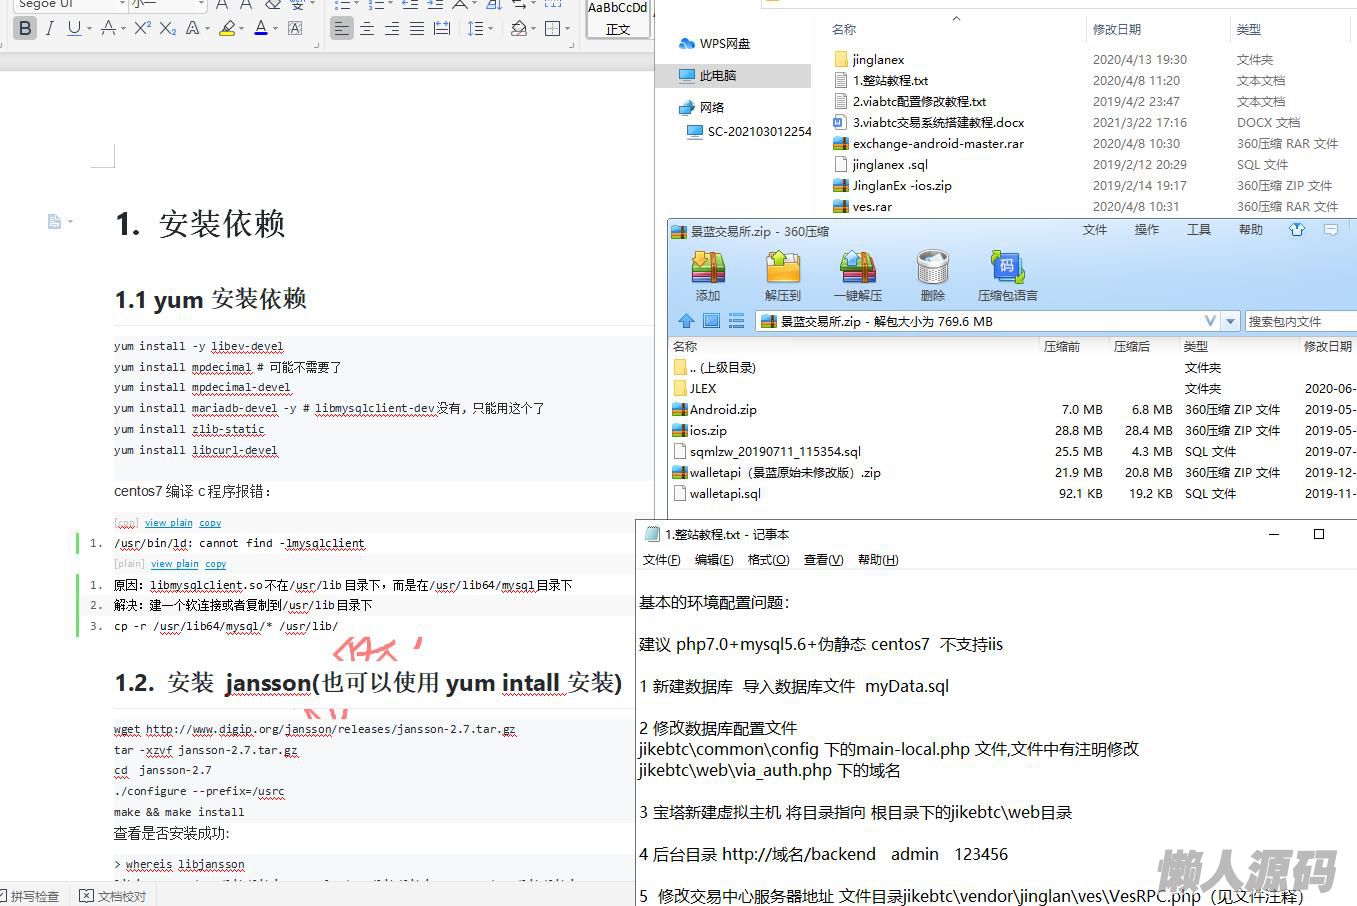Apply superscript formatting with X² icon
Image resolution: width=1357 pixels, height=906 pixels.
point(142,29)
